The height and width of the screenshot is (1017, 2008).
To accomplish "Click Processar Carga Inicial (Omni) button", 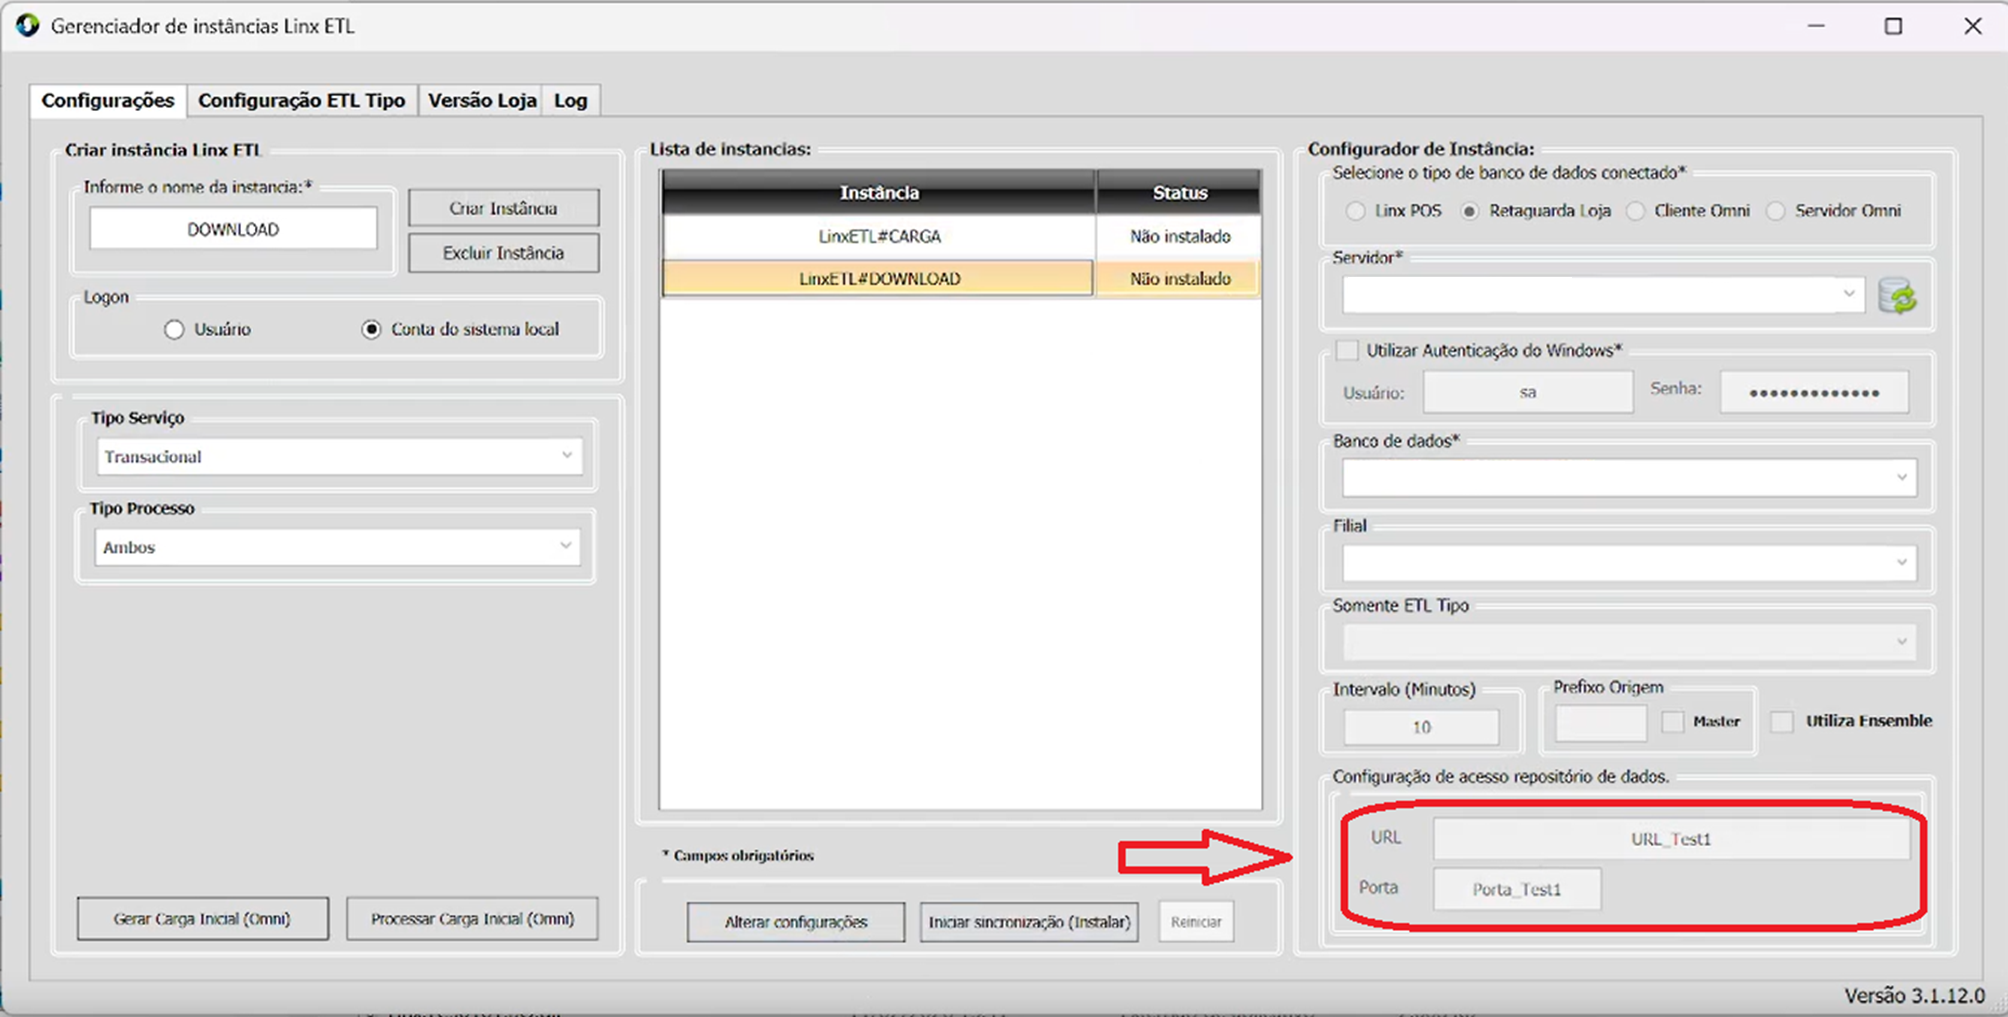I will coord(472,919).
